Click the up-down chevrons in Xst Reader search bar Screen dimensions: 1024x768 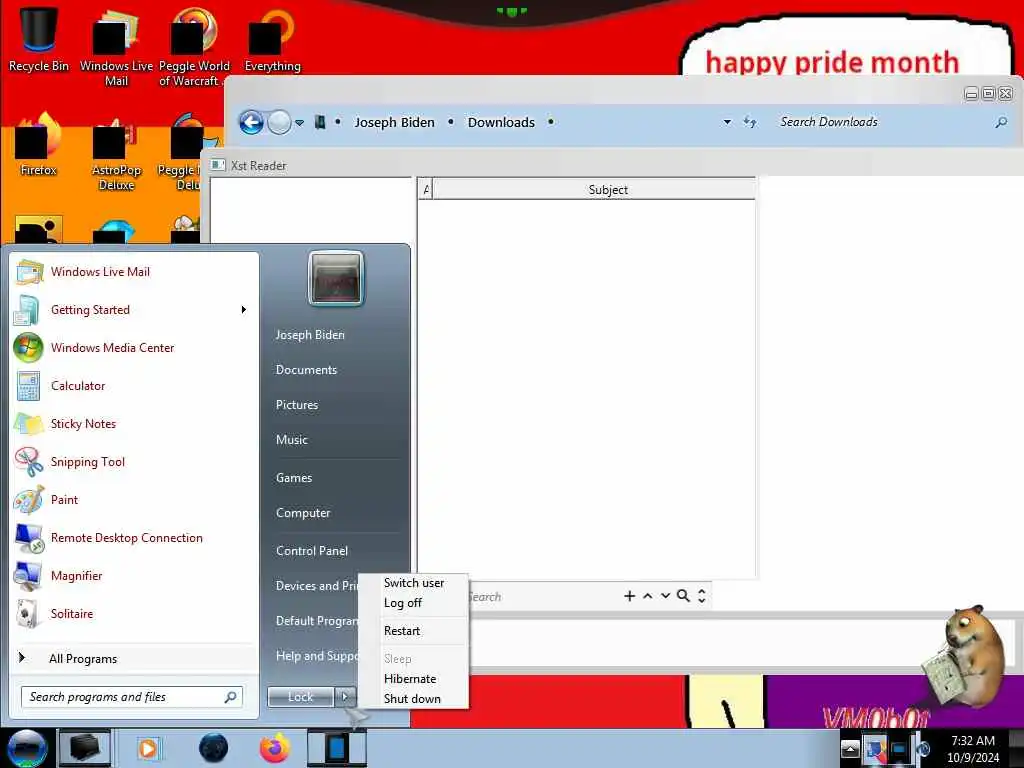click(x=701, y=596)
